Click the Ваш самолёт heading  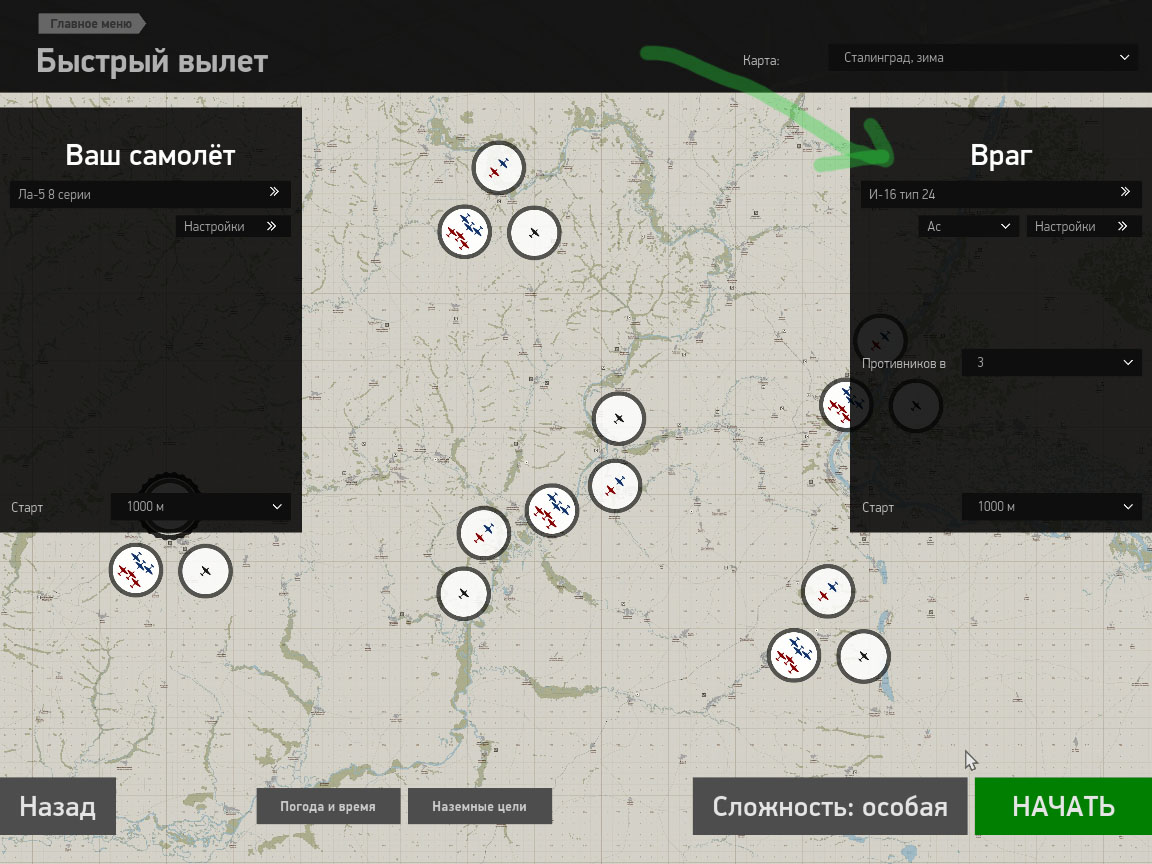point(151,155)
